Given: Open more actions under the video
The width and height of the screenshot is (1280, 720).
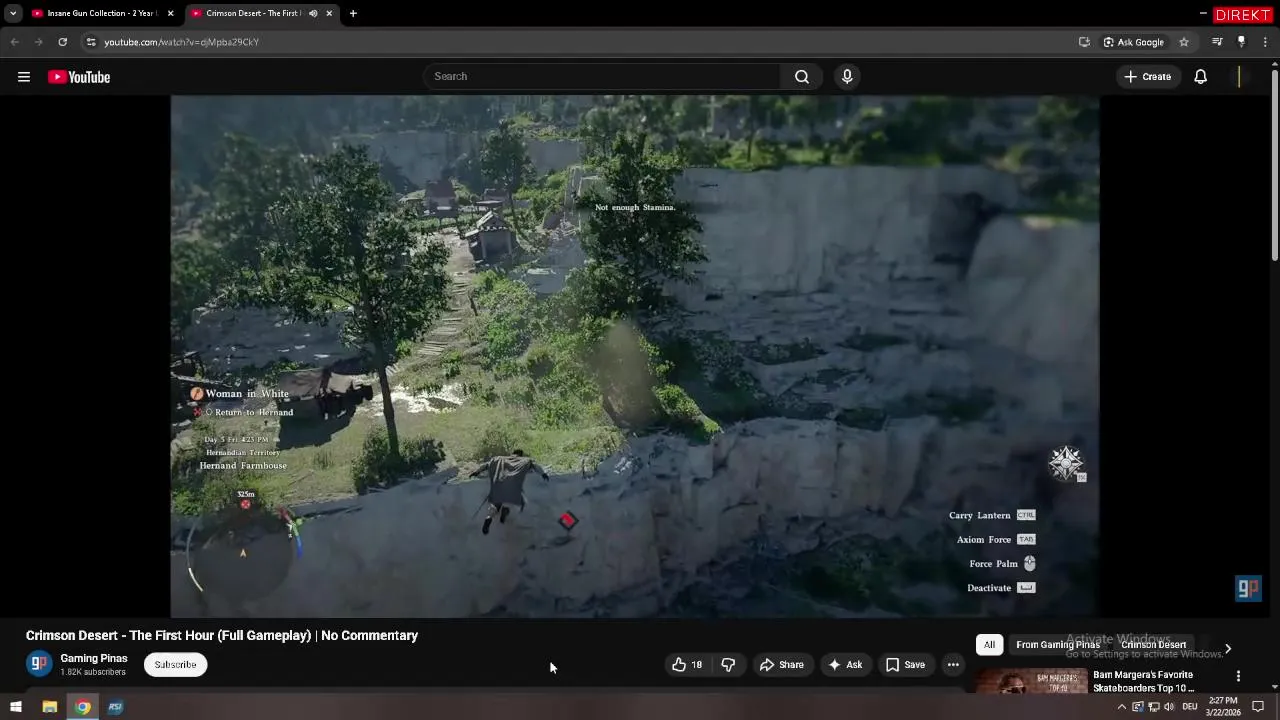Looking at the screenshot, I should [953, 665].
